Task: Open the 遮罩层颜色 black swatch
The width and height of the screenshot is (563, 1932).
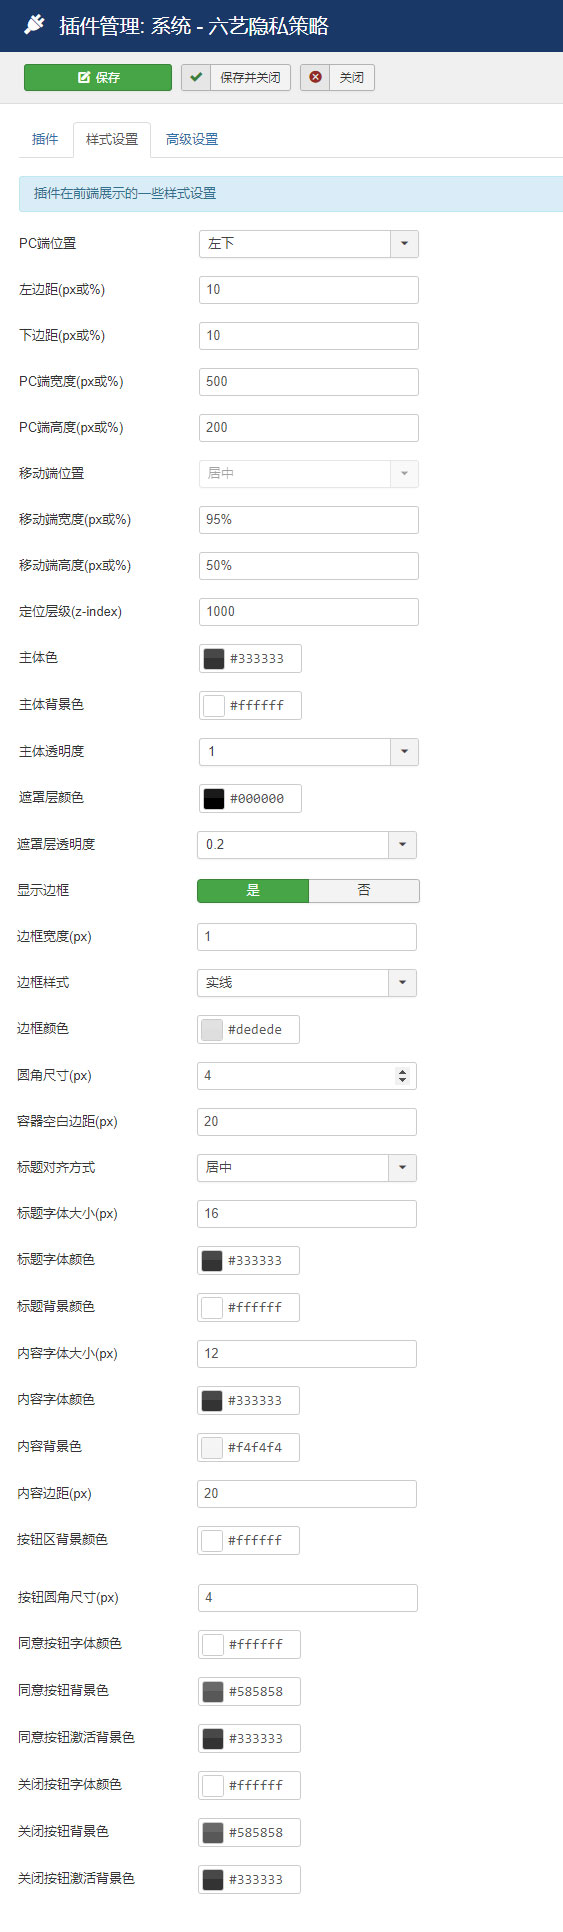Action: point(214,798)
